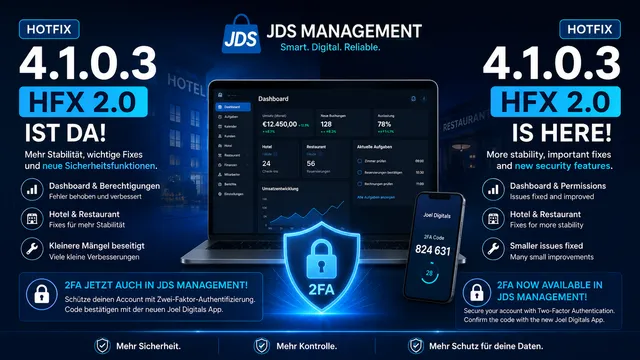
Task: Check off the Zimmer prüfen task
Action: pos(360,161)
